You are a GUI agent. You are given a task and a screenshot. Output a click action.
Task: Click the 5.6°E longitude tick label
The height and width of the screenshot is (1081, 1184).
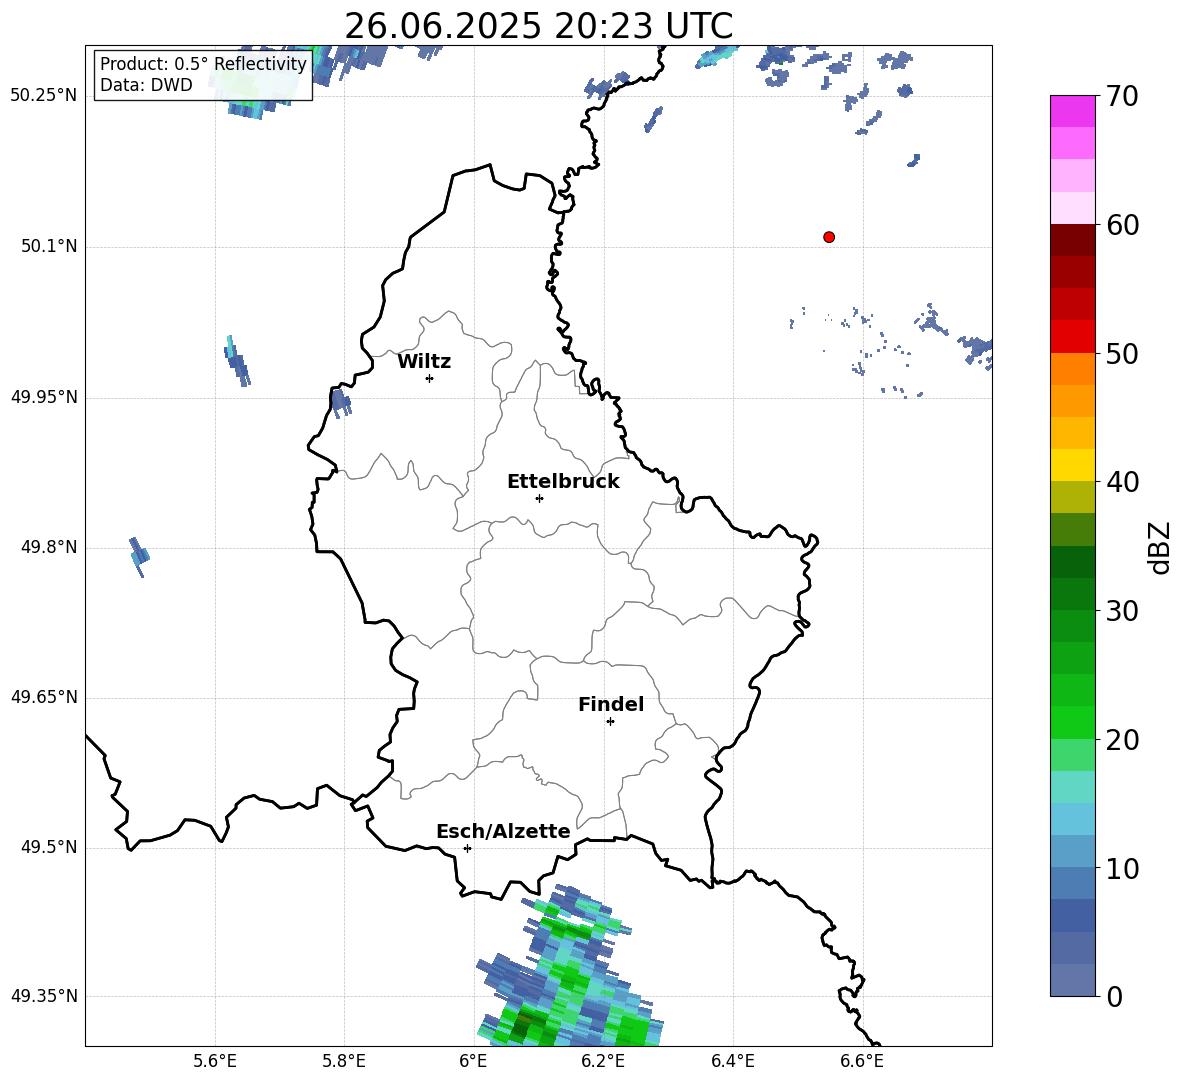pos(215,1061)
